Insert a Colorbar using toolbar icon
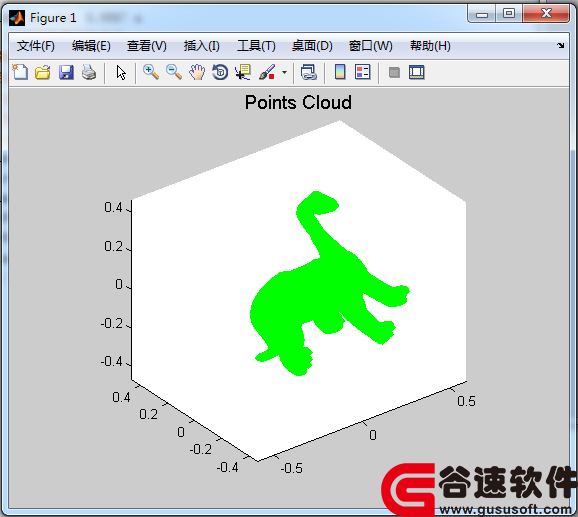578x517 pixels. point(340,72)
